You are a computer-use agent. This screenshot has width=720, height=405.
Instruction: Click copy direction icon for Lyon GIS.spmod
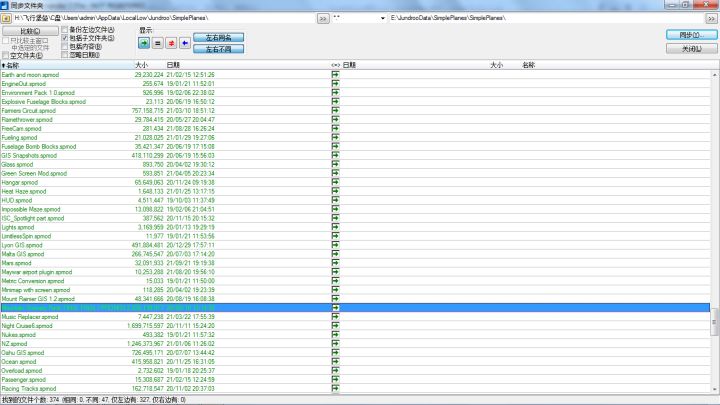click(335, 245)
